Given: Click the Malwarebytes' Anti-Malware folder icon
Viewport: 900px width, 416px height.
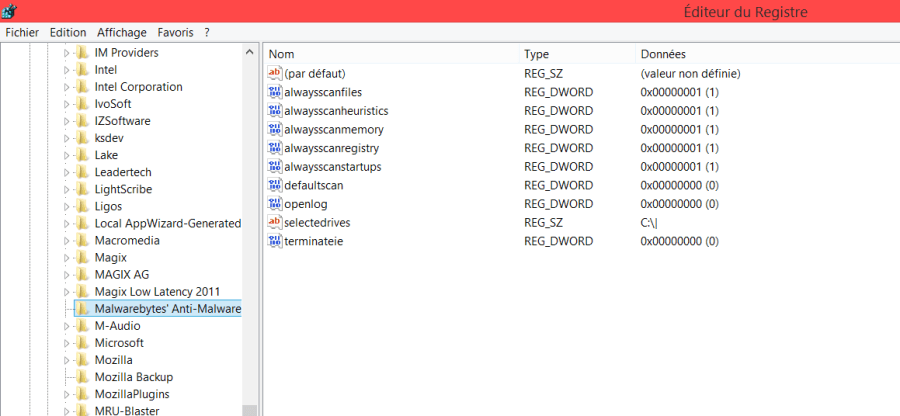Looking at the screenshot, I should [x=82, y=309].
